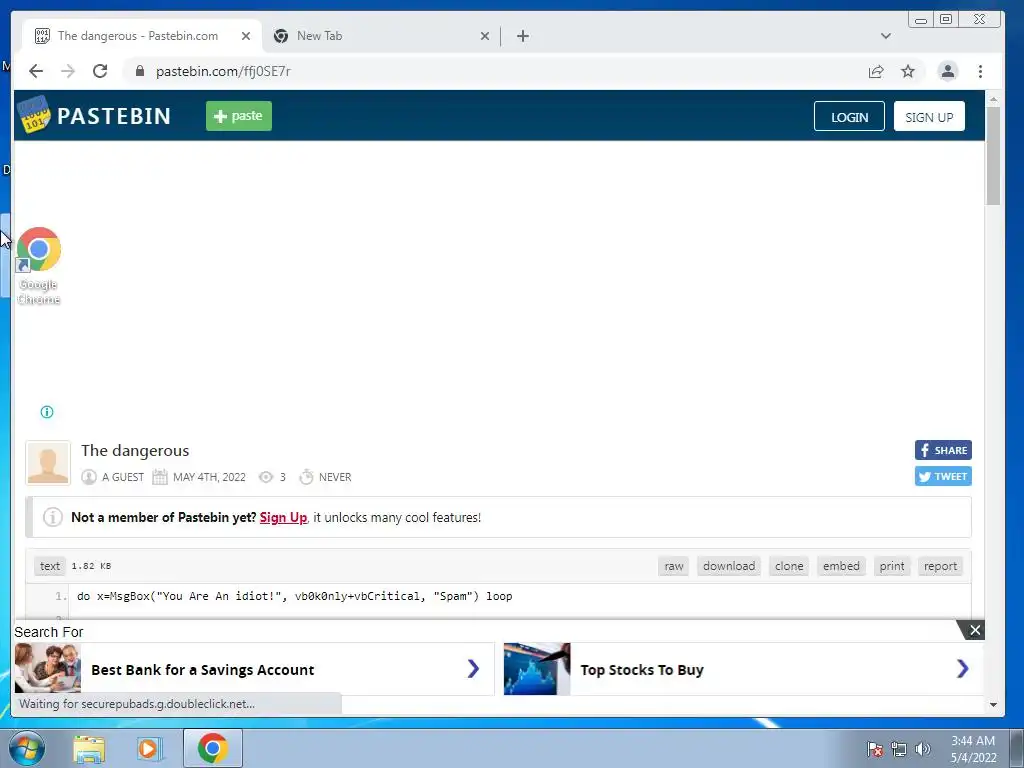Open Windows Explorer from taskbar
The height and width of the screenshot is (768, 1024).
(x=89, y=749)
